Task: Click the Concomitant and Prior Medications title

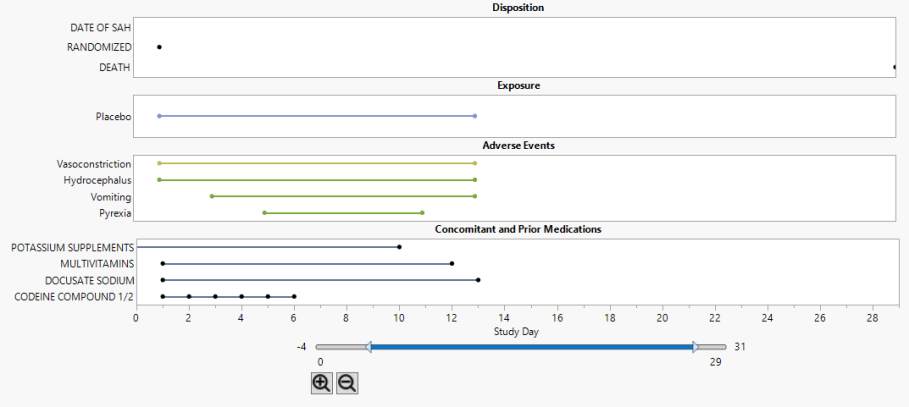Action: pyautogui.click(x=518, y=229)
